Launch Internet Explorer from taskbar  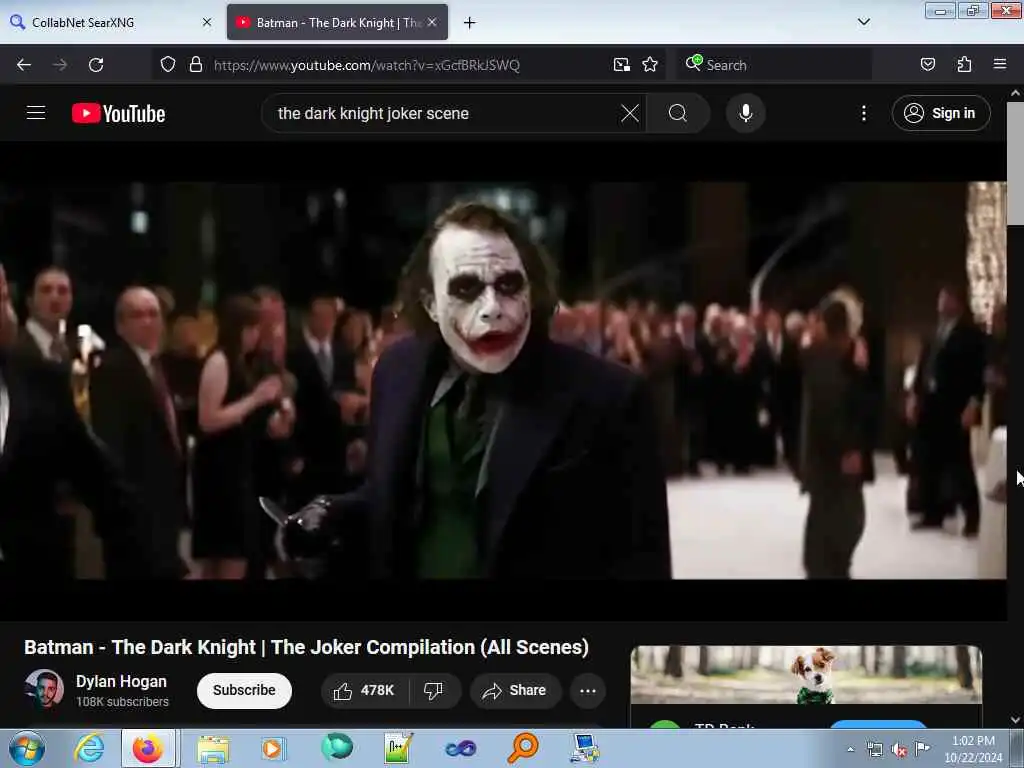(89, 748)
